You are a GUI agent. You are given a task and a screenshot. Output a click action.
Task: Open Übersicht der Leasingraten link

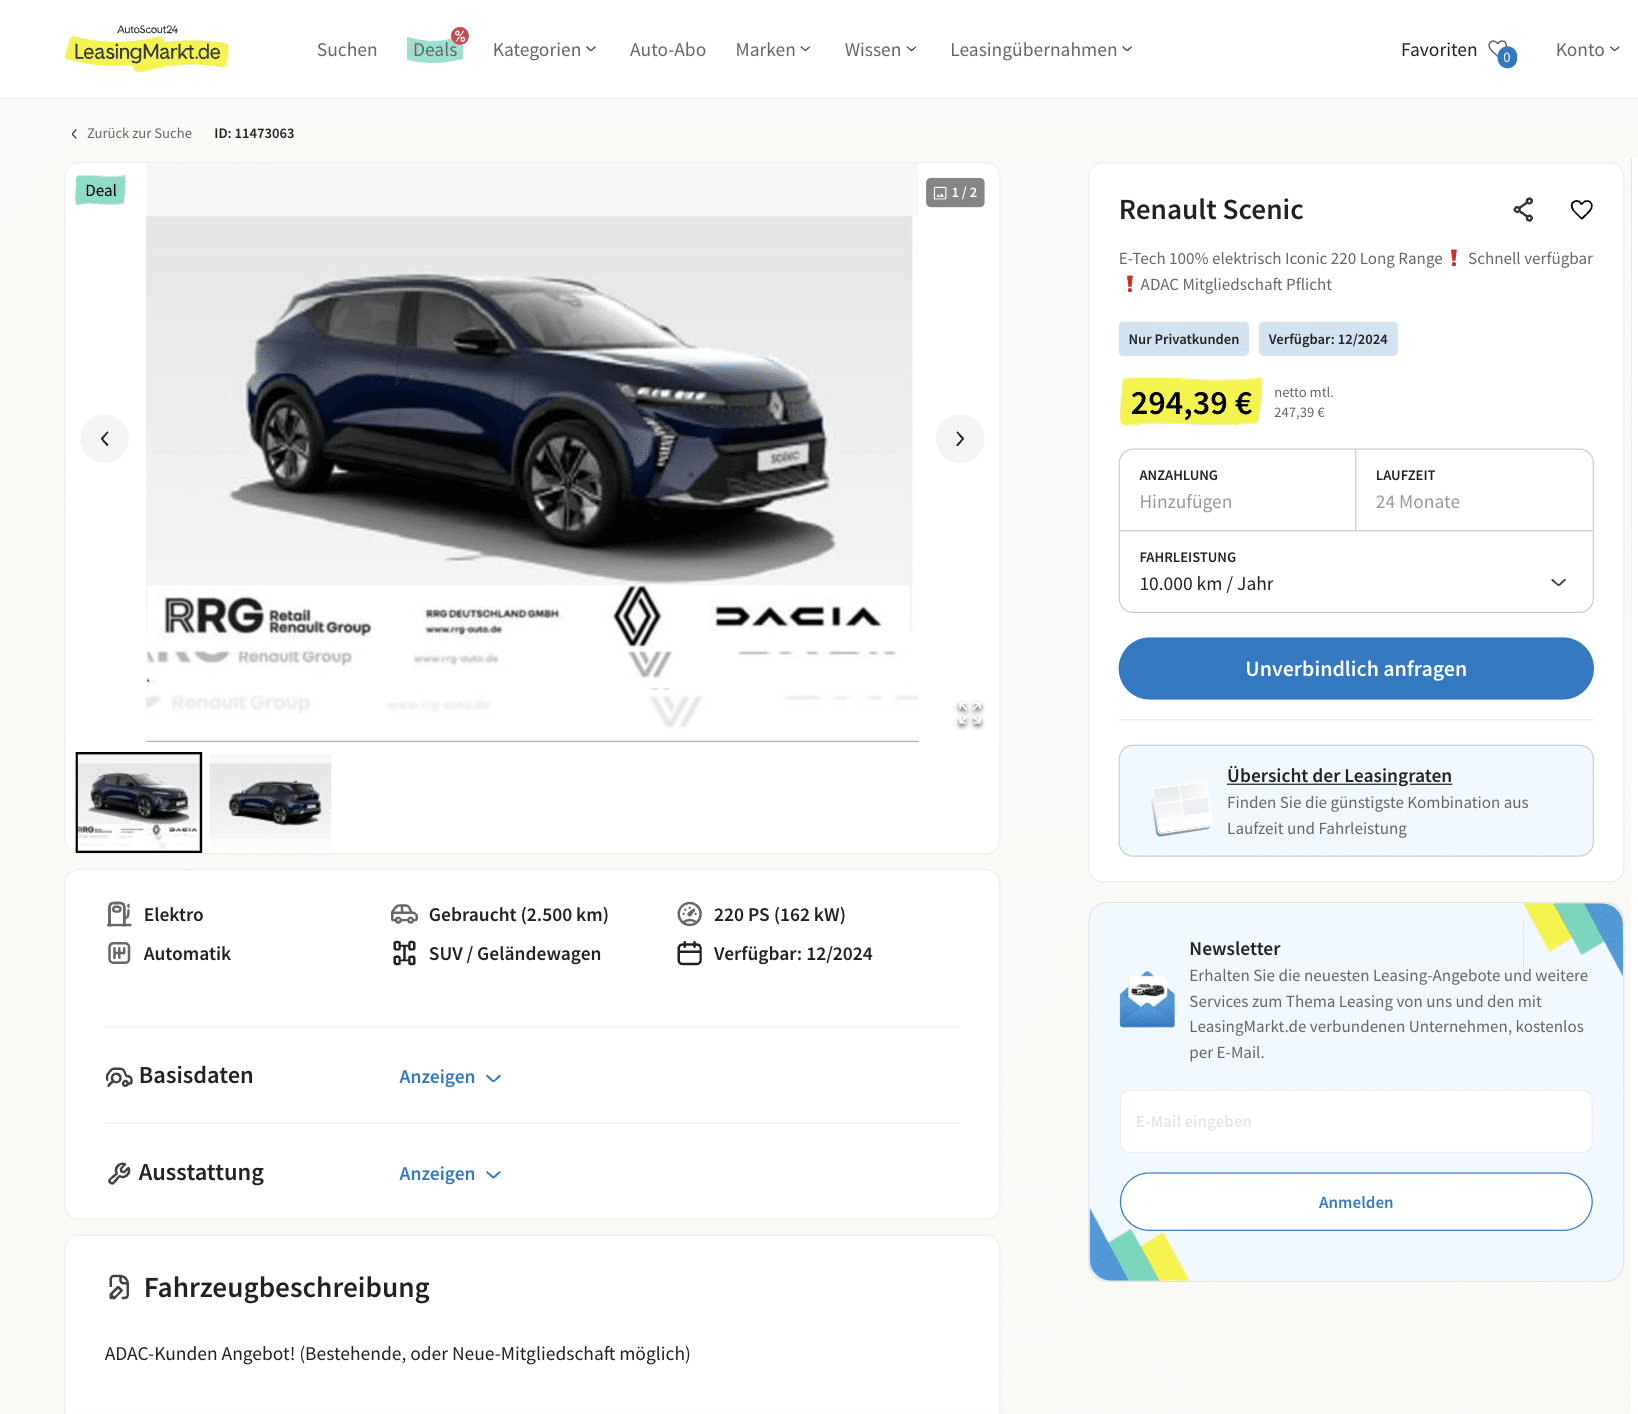pos(1339,776)
